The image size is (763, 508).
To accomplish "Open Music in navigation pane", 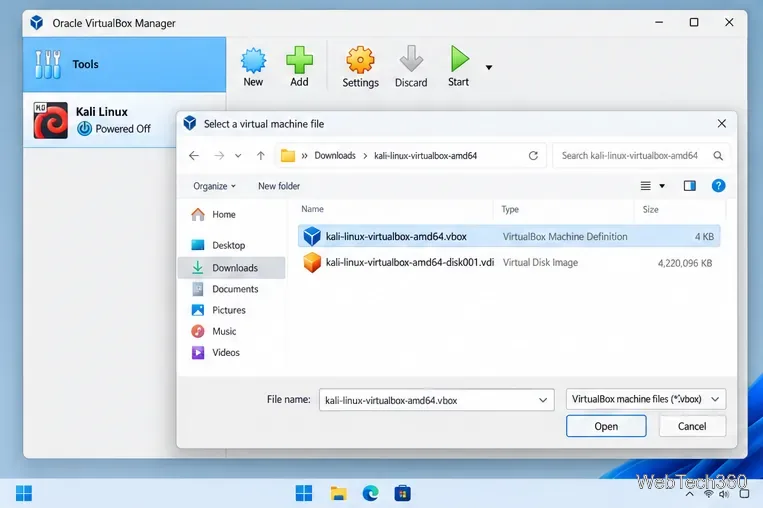I will tap(232, 331).
